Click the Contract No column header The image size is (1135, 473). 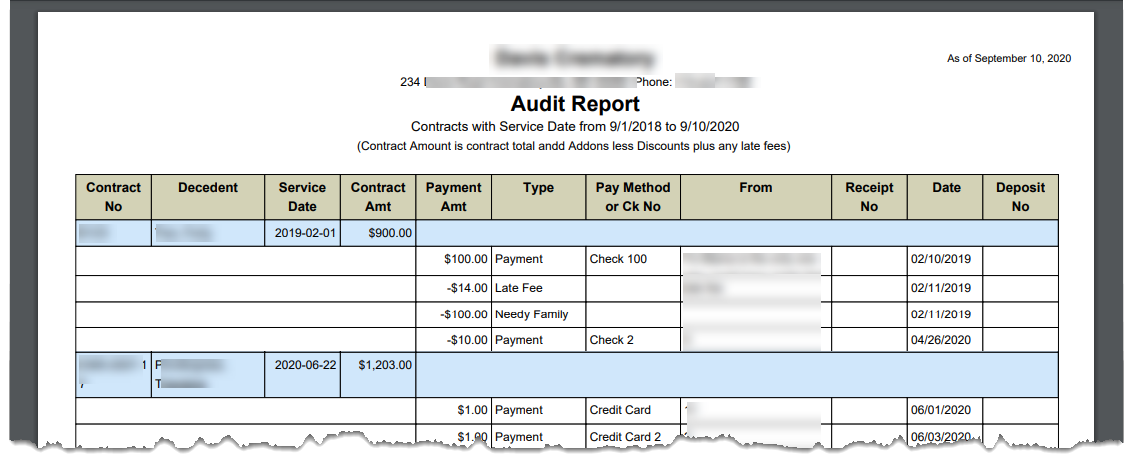click(x=114, y=197)
